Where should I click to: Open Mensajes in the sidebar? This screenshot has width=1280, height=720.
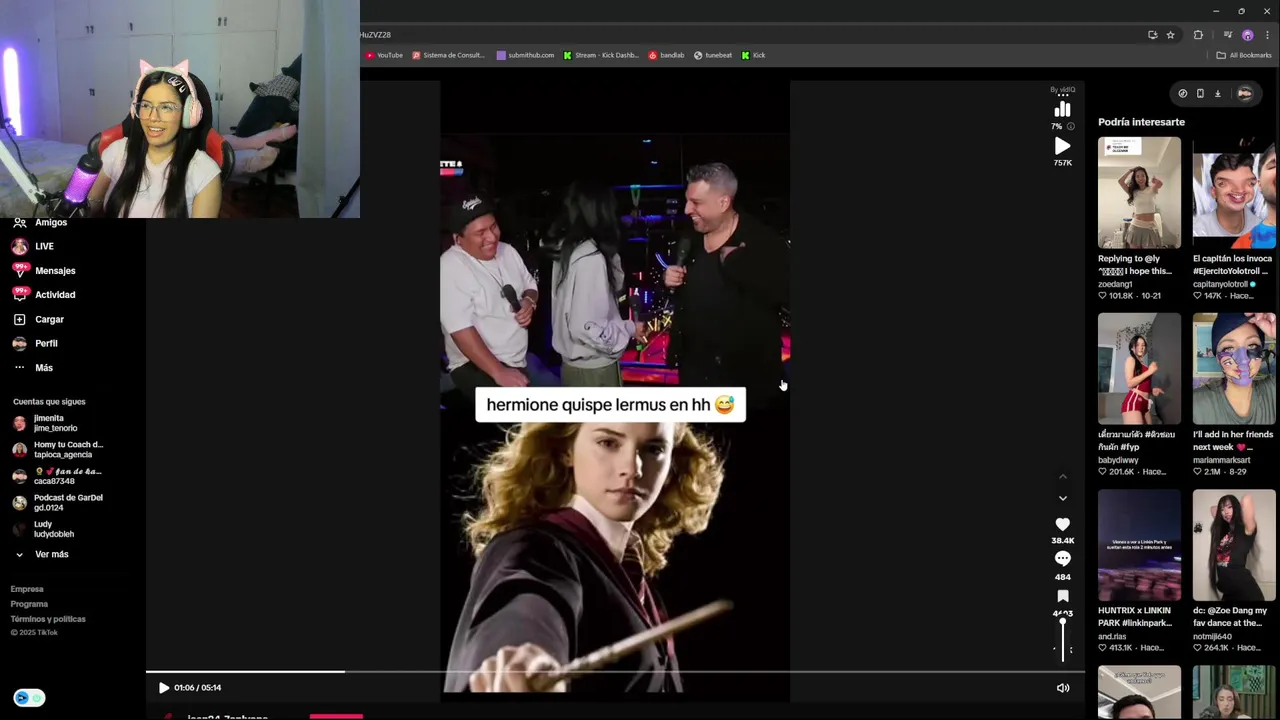point(44,270)
